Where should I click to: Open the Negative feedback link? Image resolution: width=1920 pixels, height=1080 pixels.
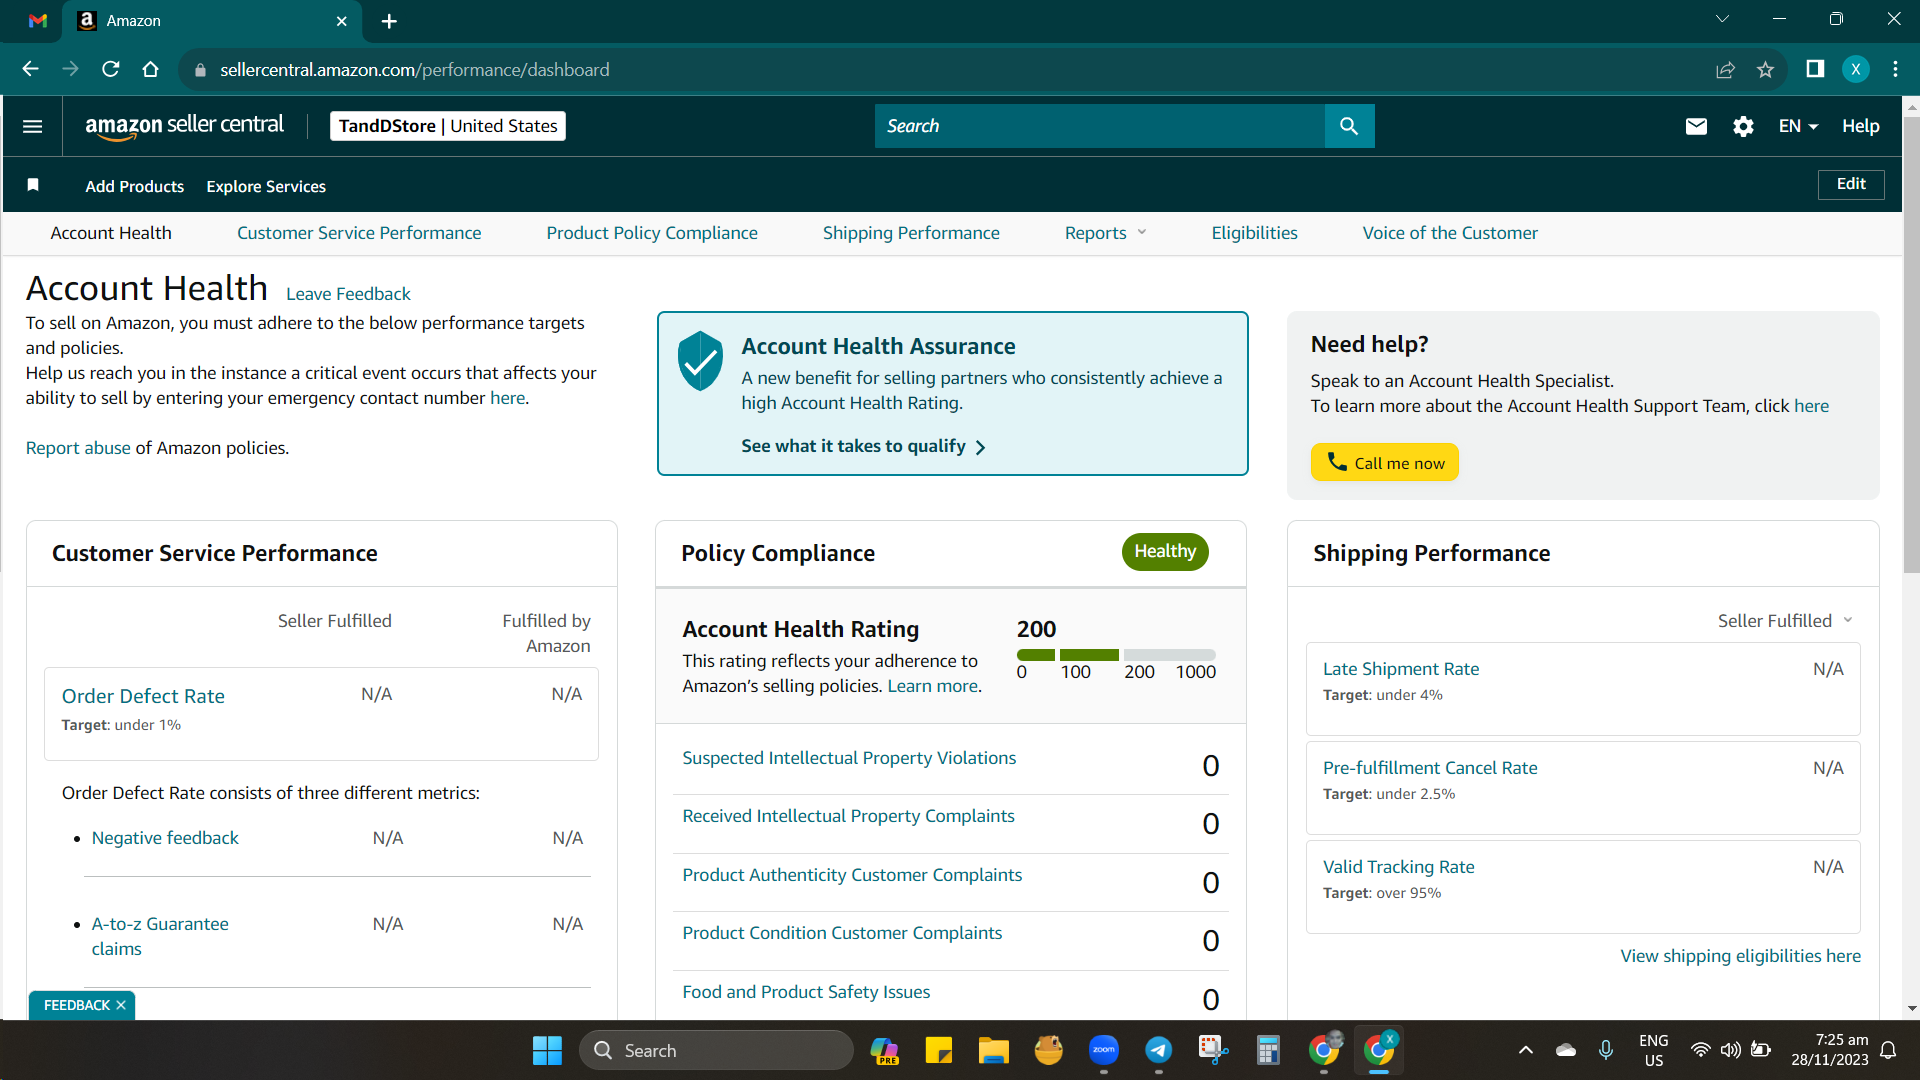[x=165, y=838]
